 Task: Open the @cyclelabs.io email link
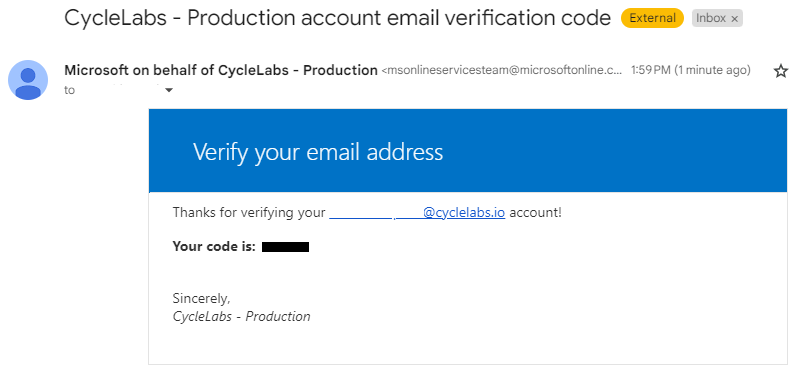(417, 212)
